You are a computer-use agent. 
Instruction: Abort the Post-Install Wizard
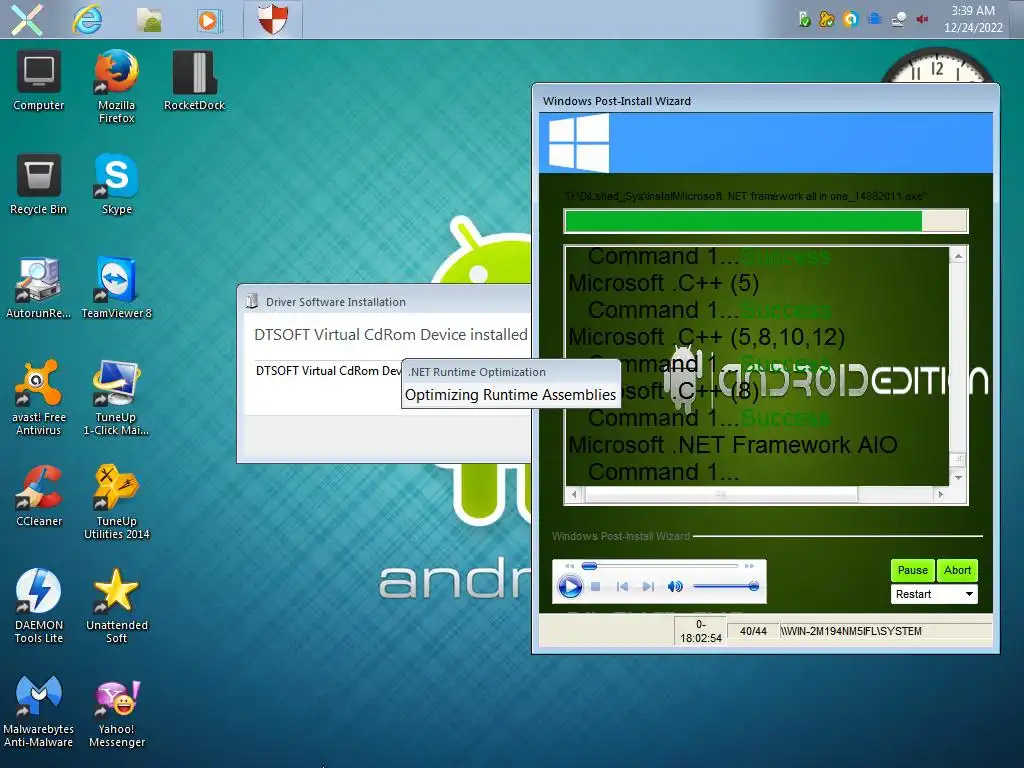tap(957, 570)
